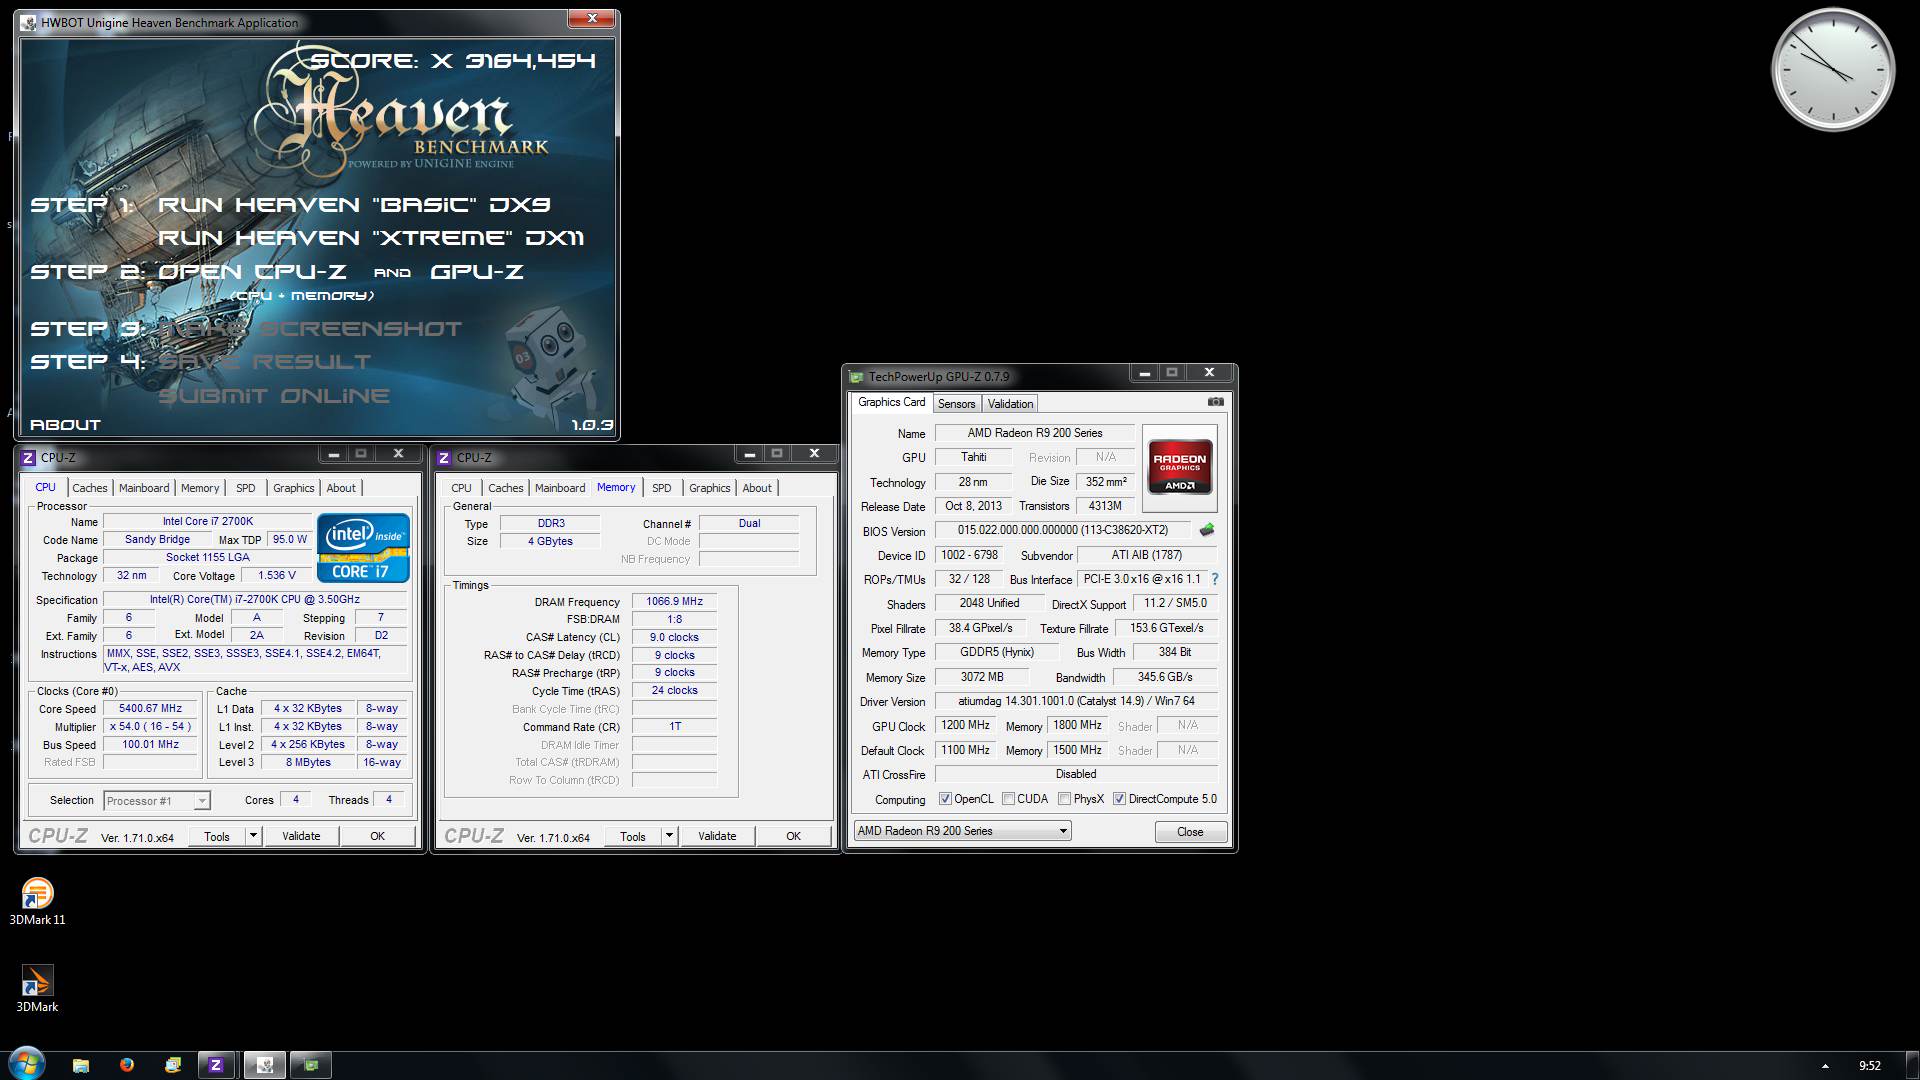Click the GPU Clock 1200 MHz field
This screenshot has height=1080, width=1920.
click(x=965, y=726)
